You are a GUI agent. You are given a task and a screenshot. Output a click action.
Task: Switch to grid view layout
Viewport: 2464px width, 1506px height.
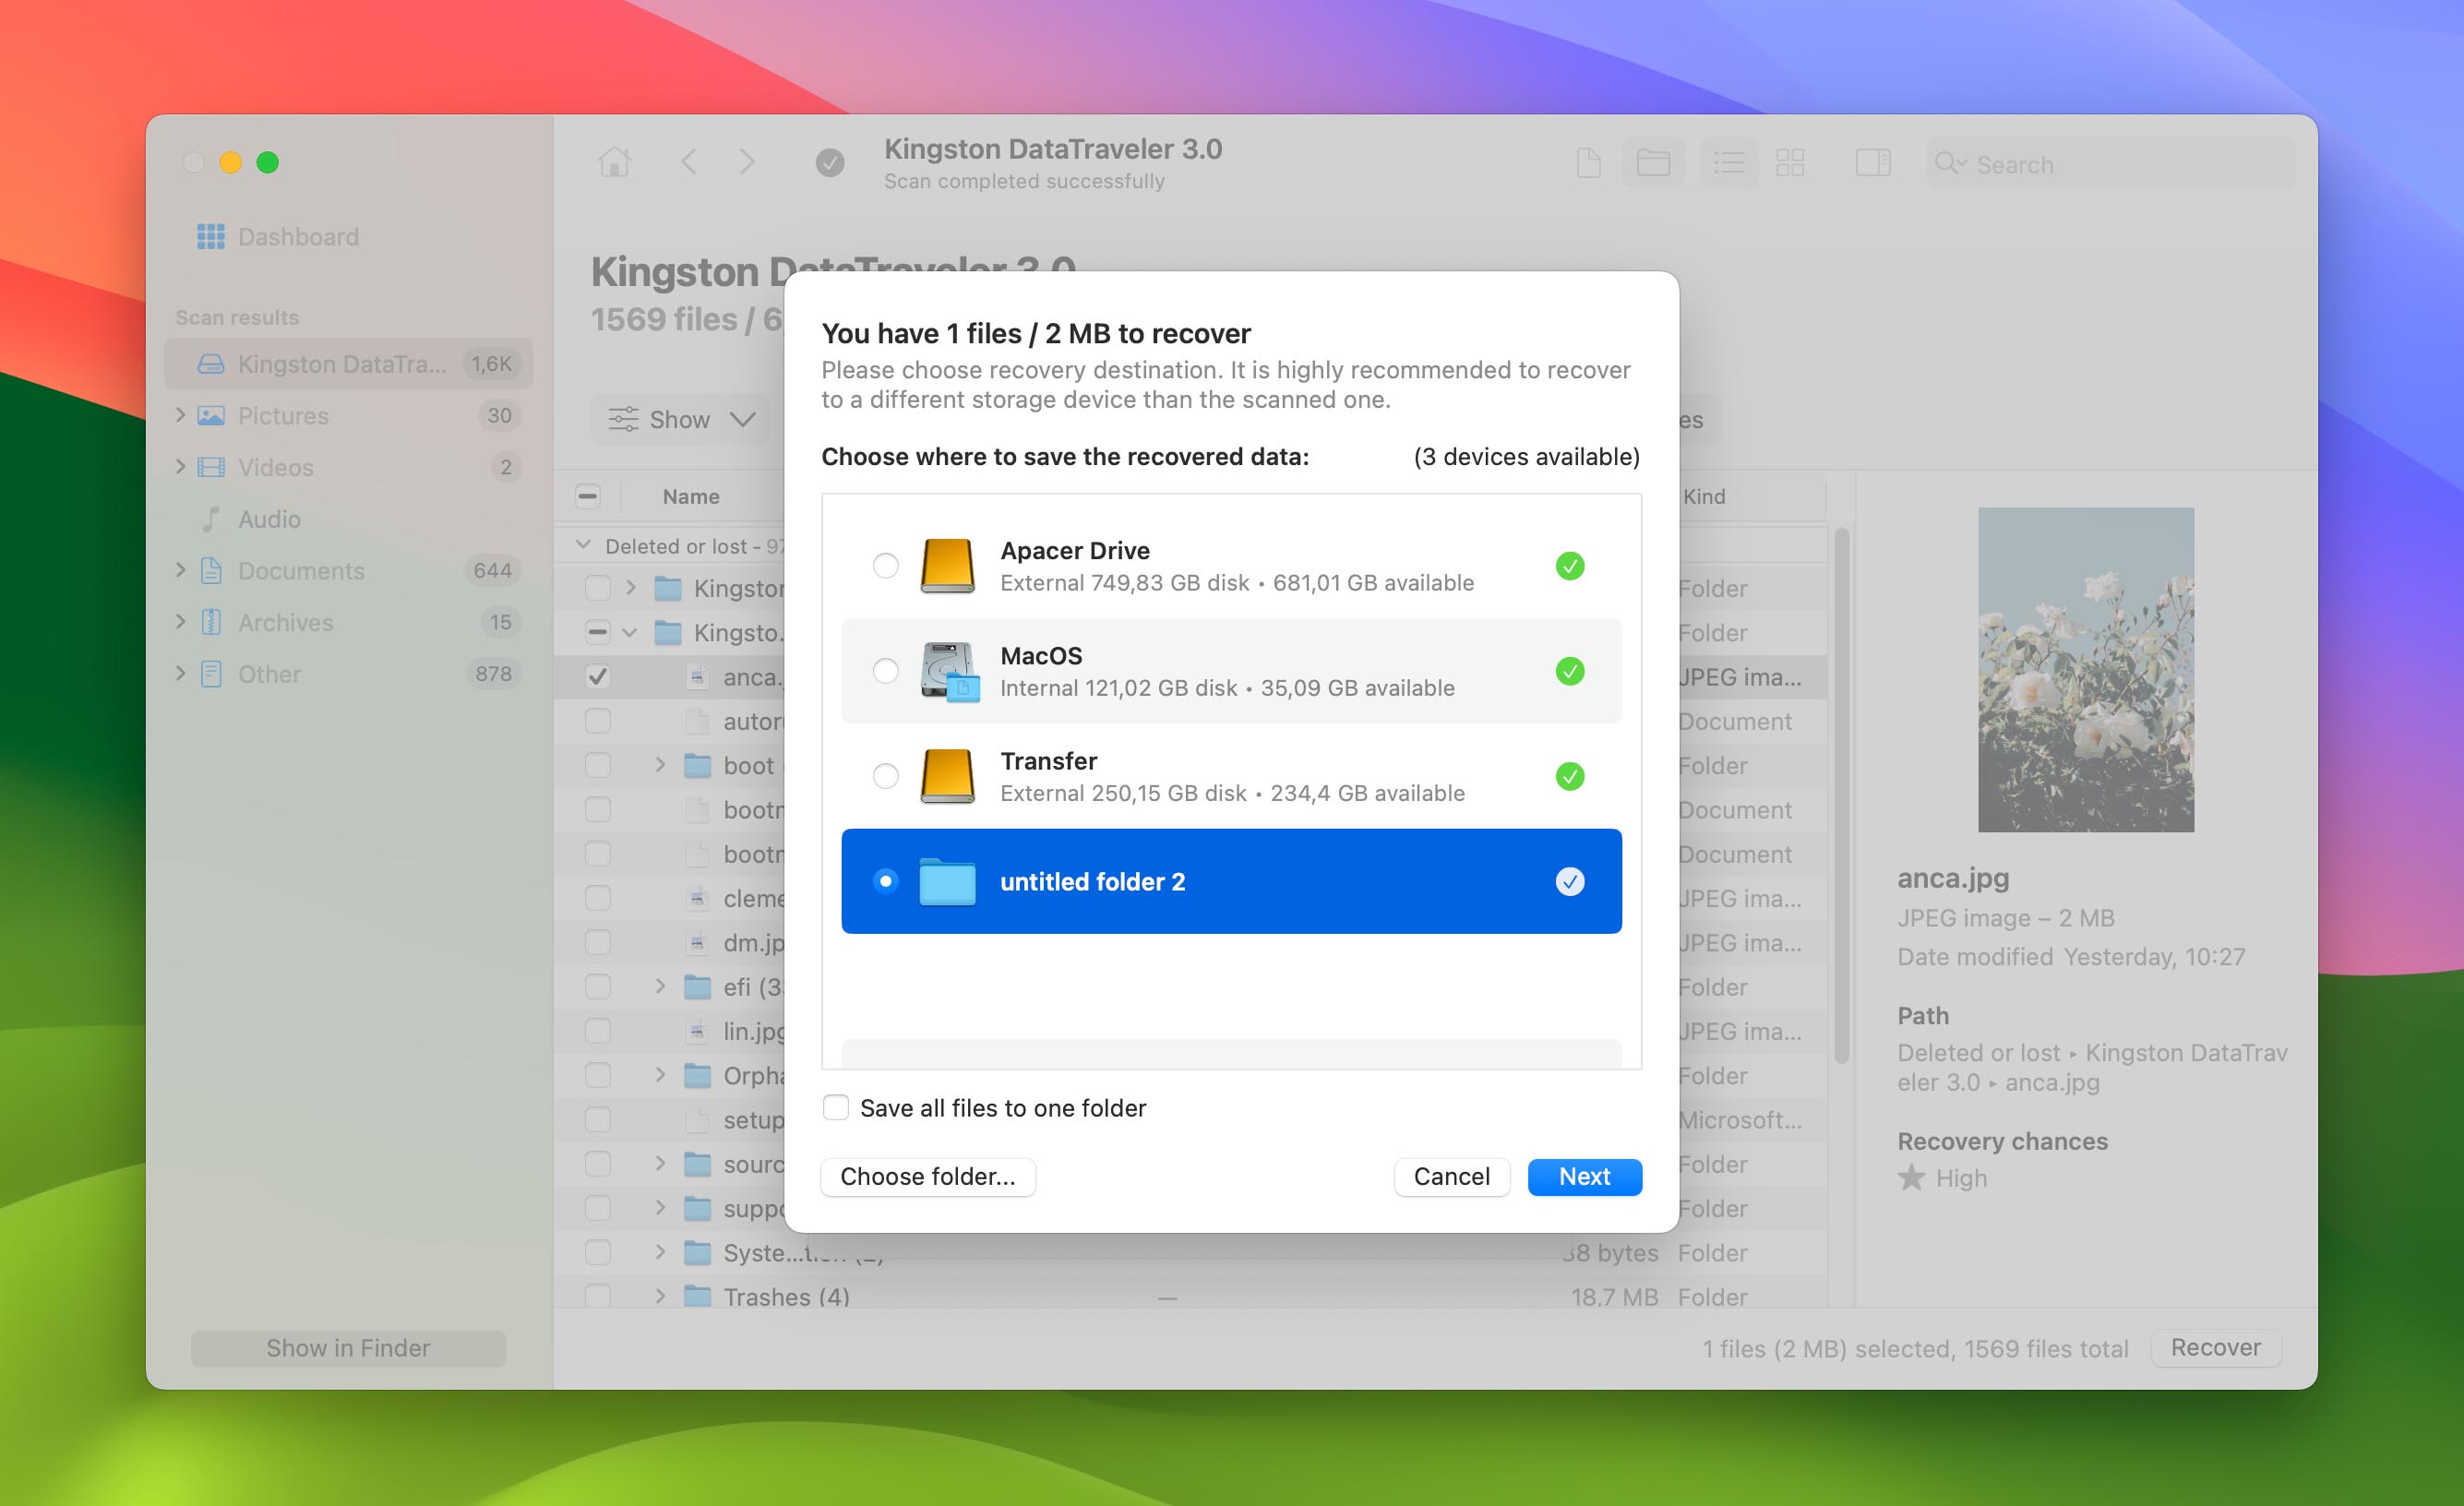coord(1790,163)
